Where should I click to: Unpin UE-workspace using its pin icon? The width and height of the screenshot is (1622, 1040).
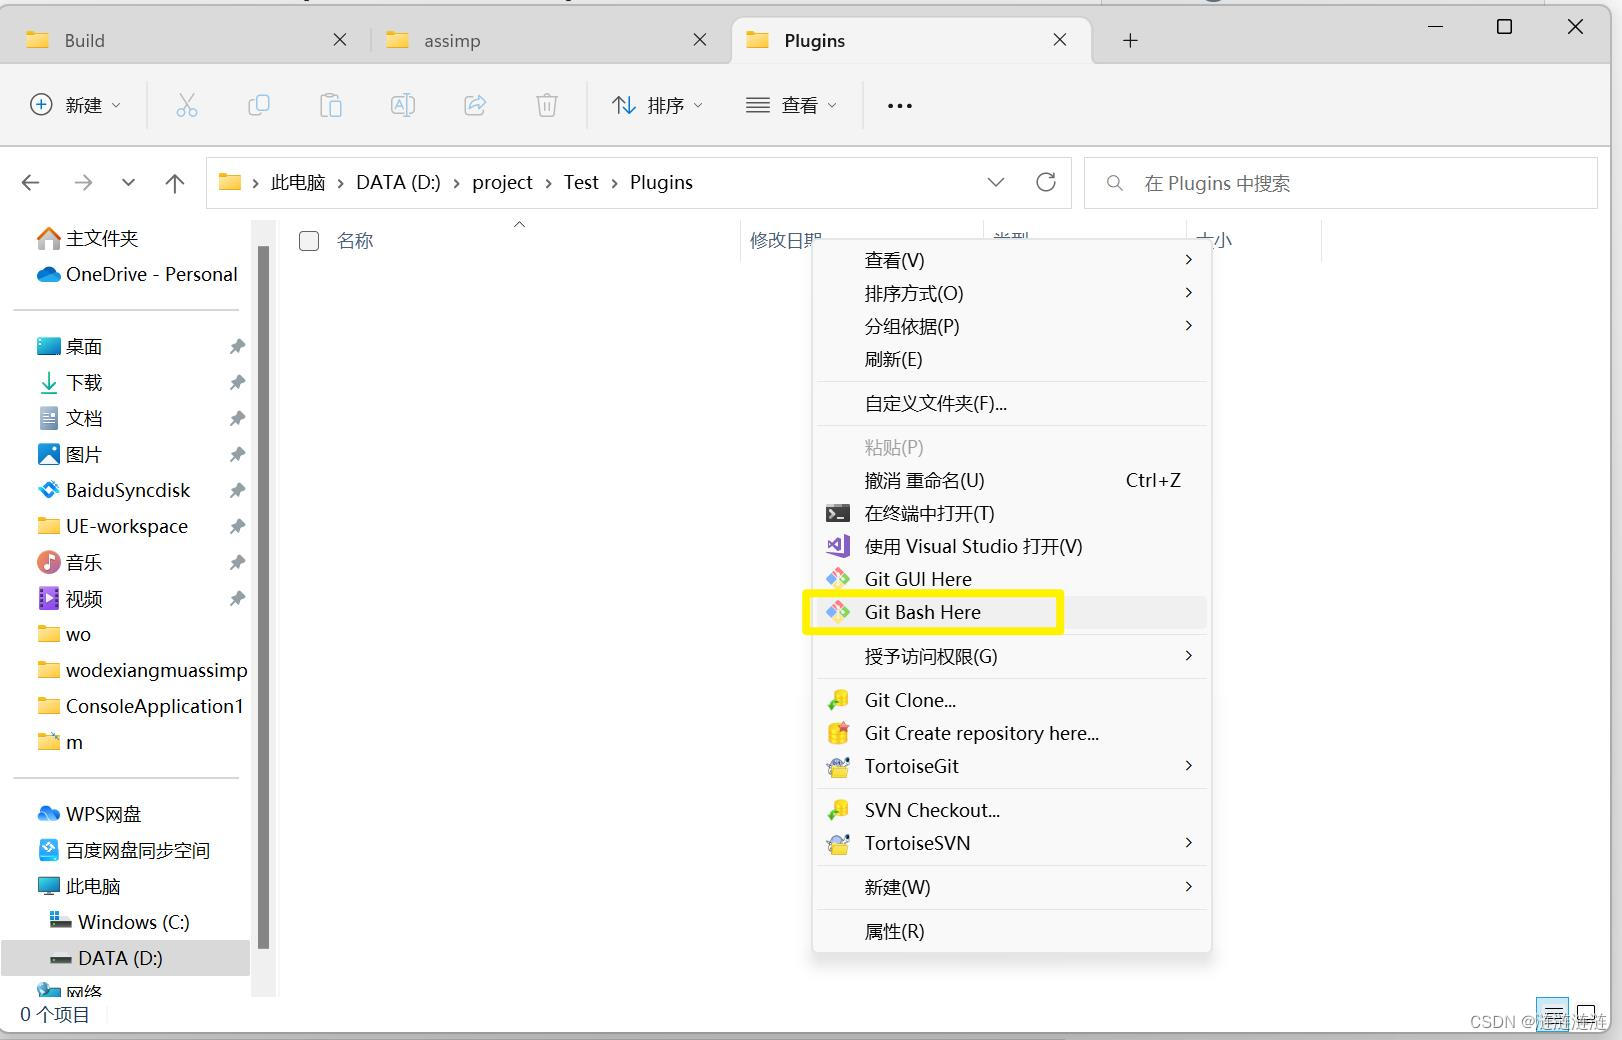(x=237, y=527)
